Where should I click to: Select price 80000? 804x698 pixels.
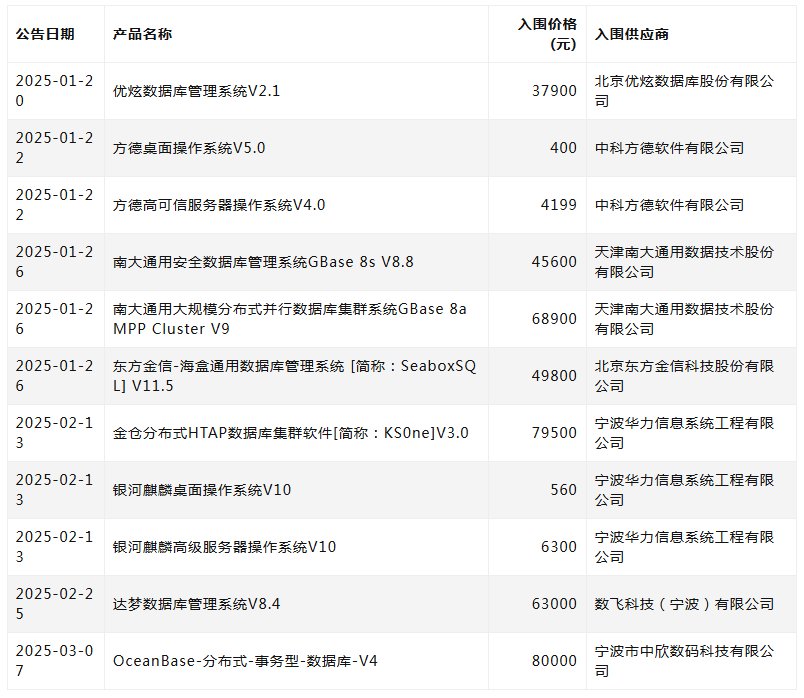coord(554,661)
